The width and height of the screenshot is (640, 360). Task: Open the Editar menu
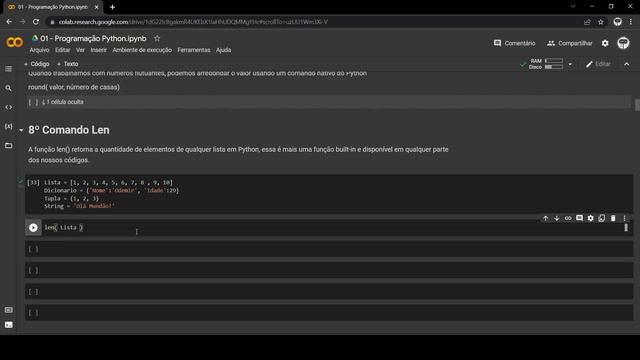pos(62,50)
